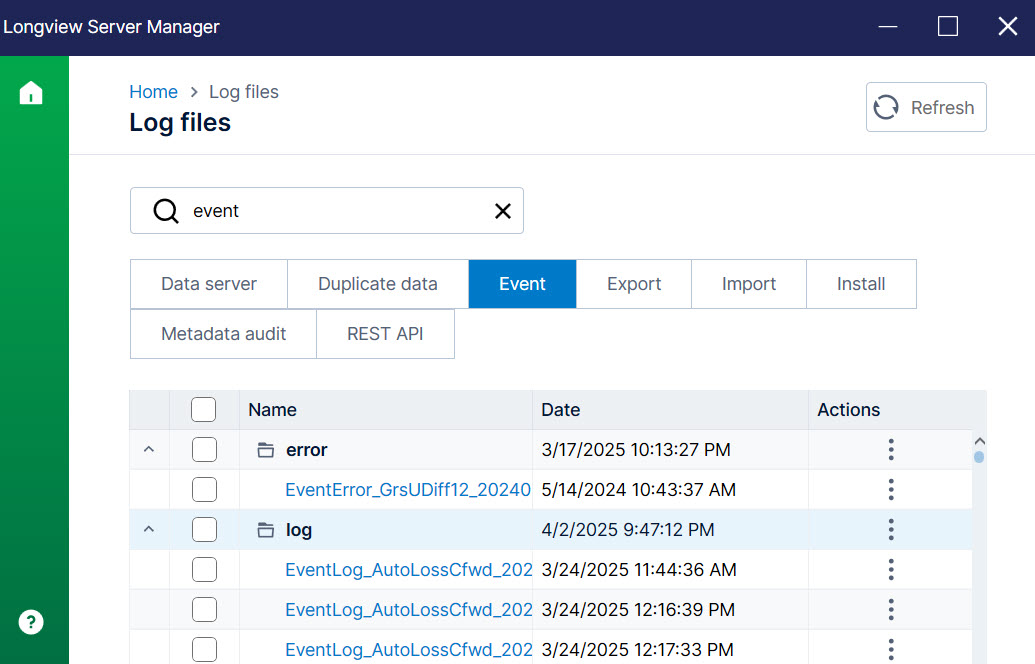This screenshot has width=1035, height=664.
Task: Switch to the Export tab
Action: coord(633,283)
